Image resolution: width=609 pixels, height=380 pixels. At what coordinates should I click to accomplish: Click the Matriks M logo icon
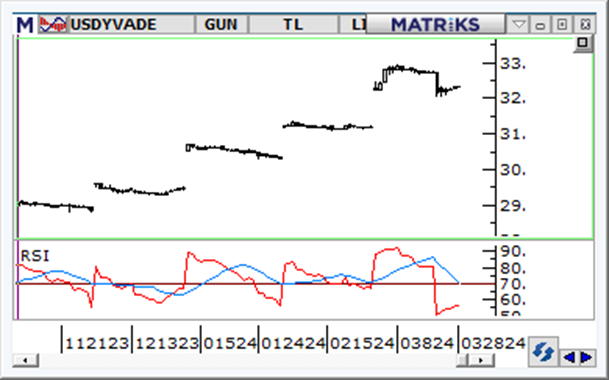click(x=25, y=24)
